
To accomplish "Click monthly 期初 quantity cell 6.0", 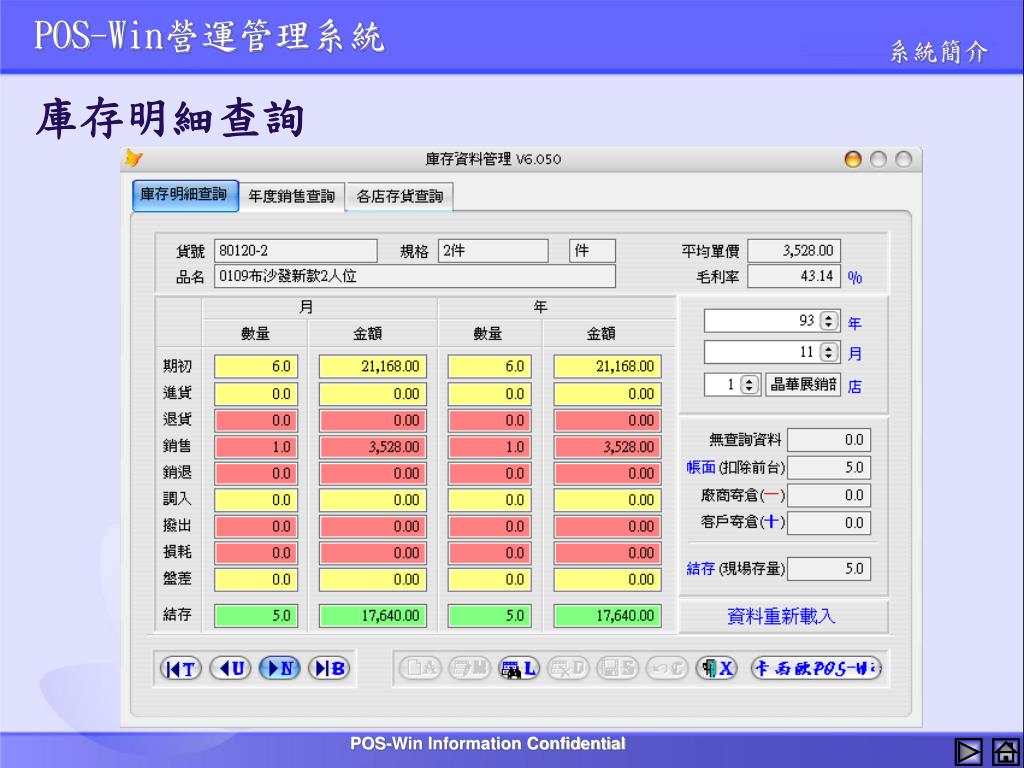I will [256, 366].
